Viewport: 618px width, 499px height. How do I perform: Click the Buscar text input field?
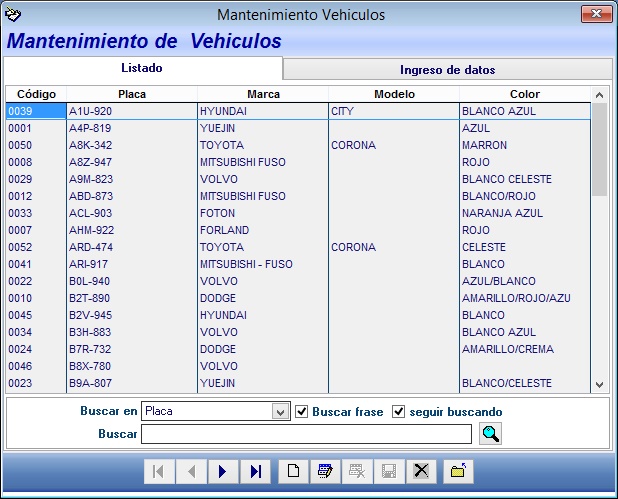[306, 434]
